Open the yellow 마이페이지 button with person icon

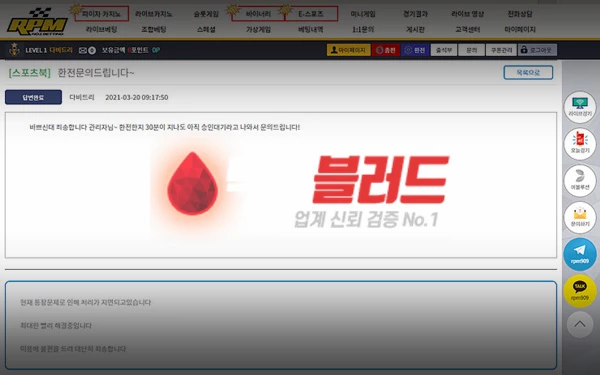pos(349,50)
